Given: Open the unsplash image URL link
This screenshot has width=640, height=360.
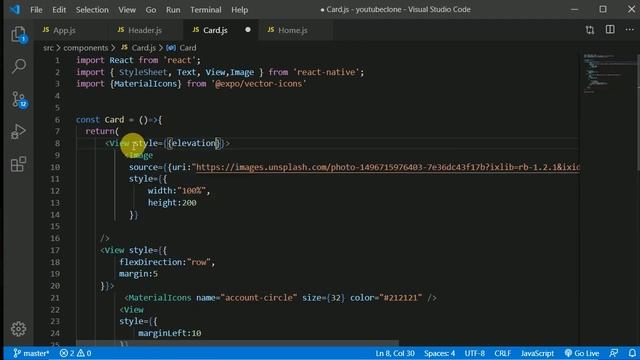Looking at the screenshot, I should click(x=388, y=167).
